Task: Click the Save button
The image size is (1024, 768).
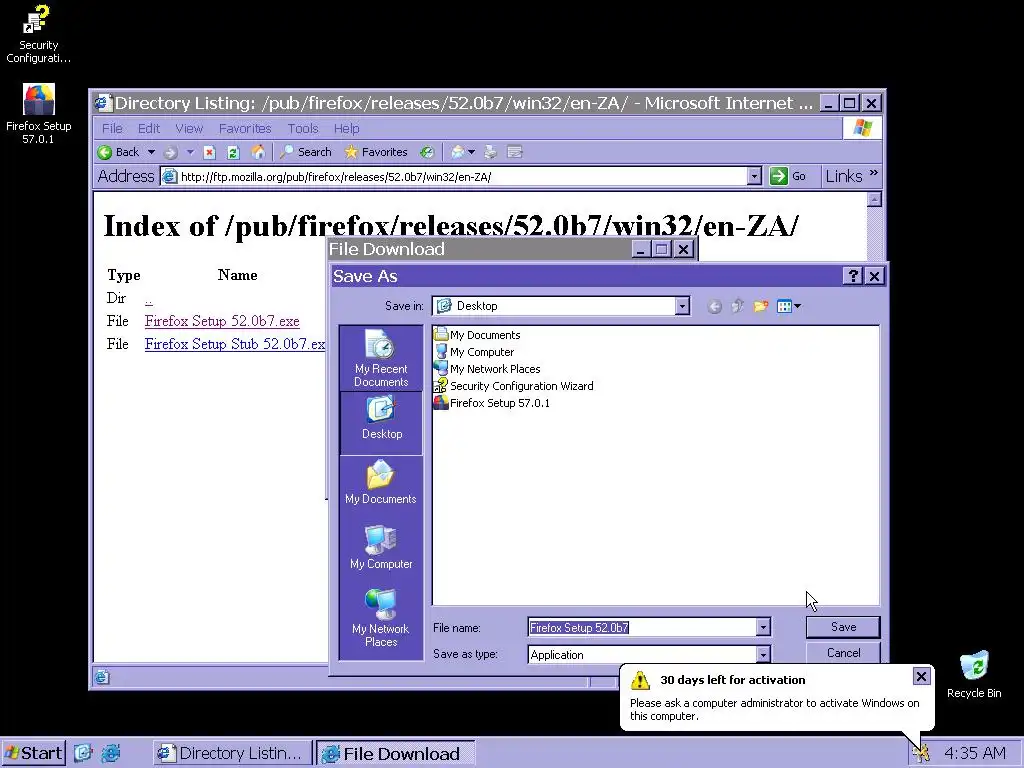Action: coord(843,627)
